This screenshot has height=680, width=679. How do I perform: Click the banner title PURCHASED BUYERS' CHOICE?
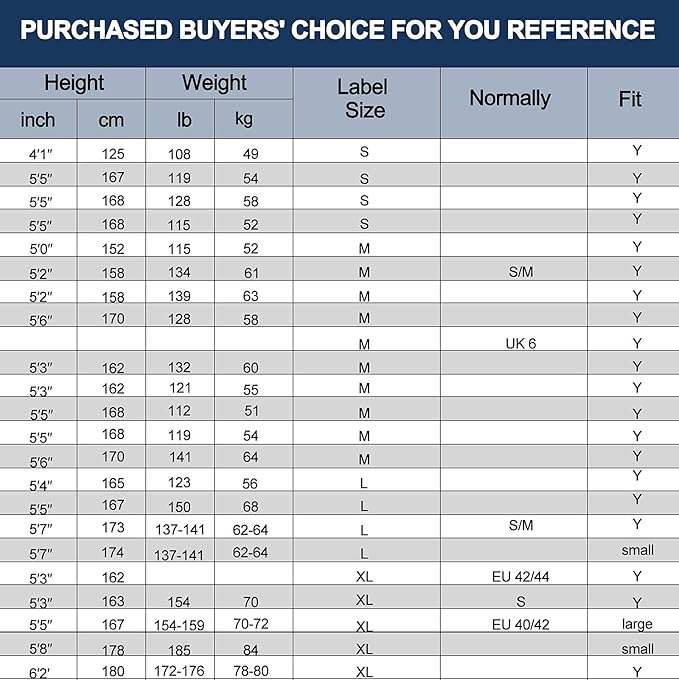(x=338, y=29)
